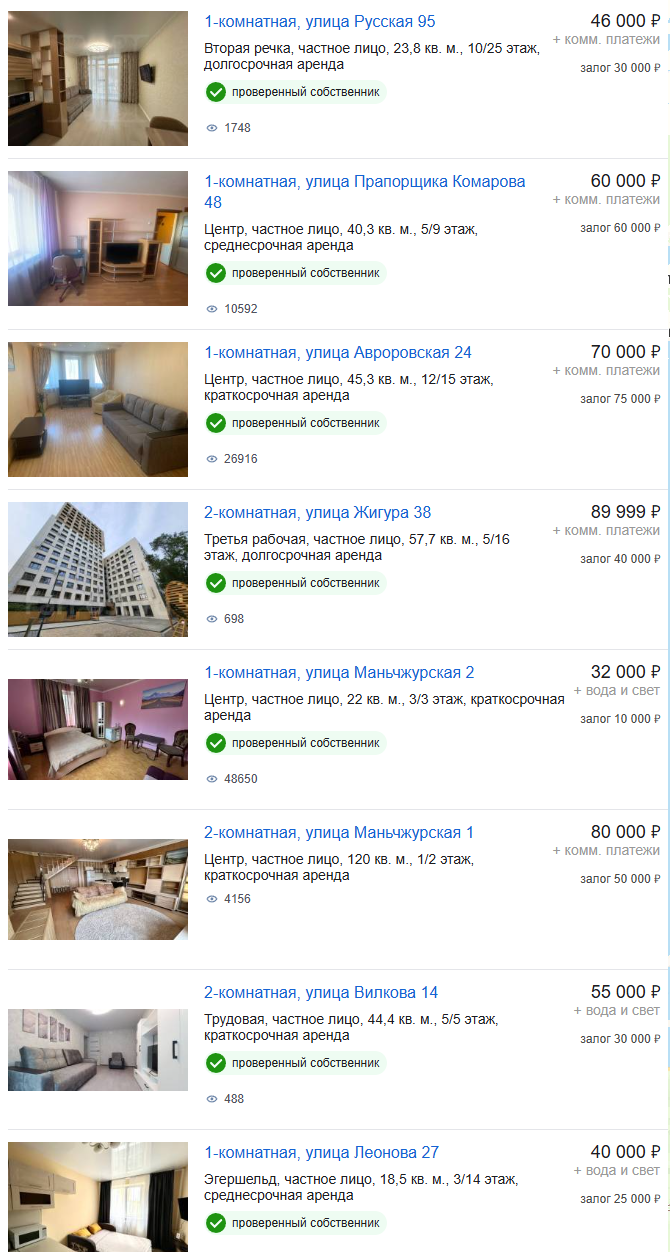Click the eye icon beside 488 views
Viewport: 670px width, 1252px height.
[211, 1099]
